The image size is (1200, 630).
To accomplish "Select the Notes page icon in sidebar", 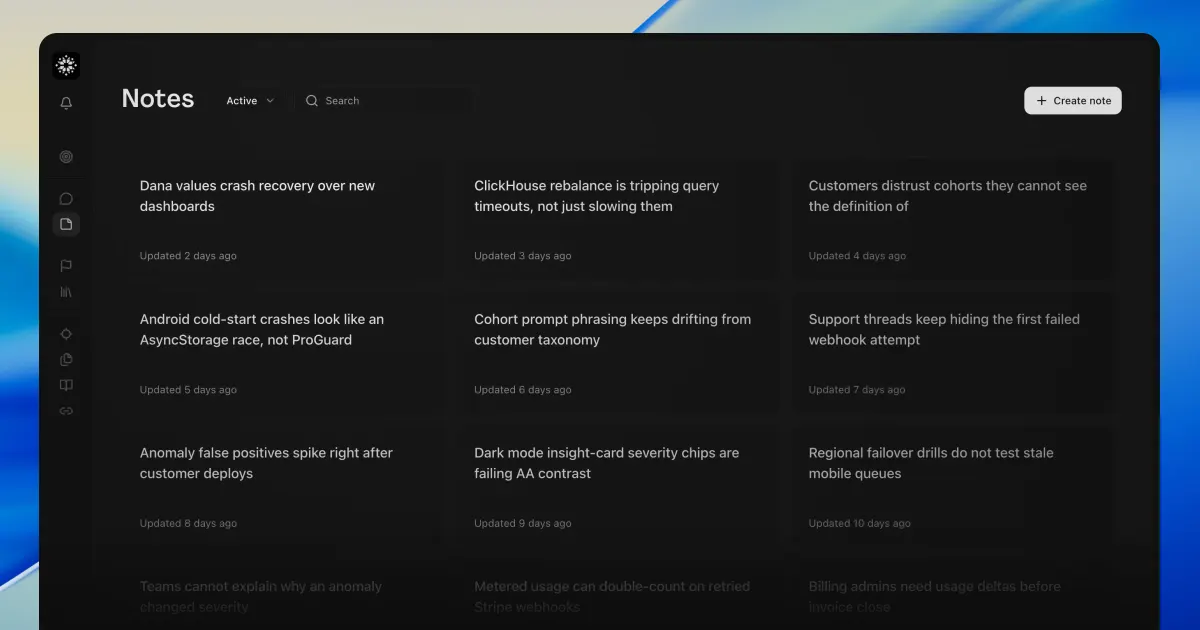I will (x=66, y=224).
